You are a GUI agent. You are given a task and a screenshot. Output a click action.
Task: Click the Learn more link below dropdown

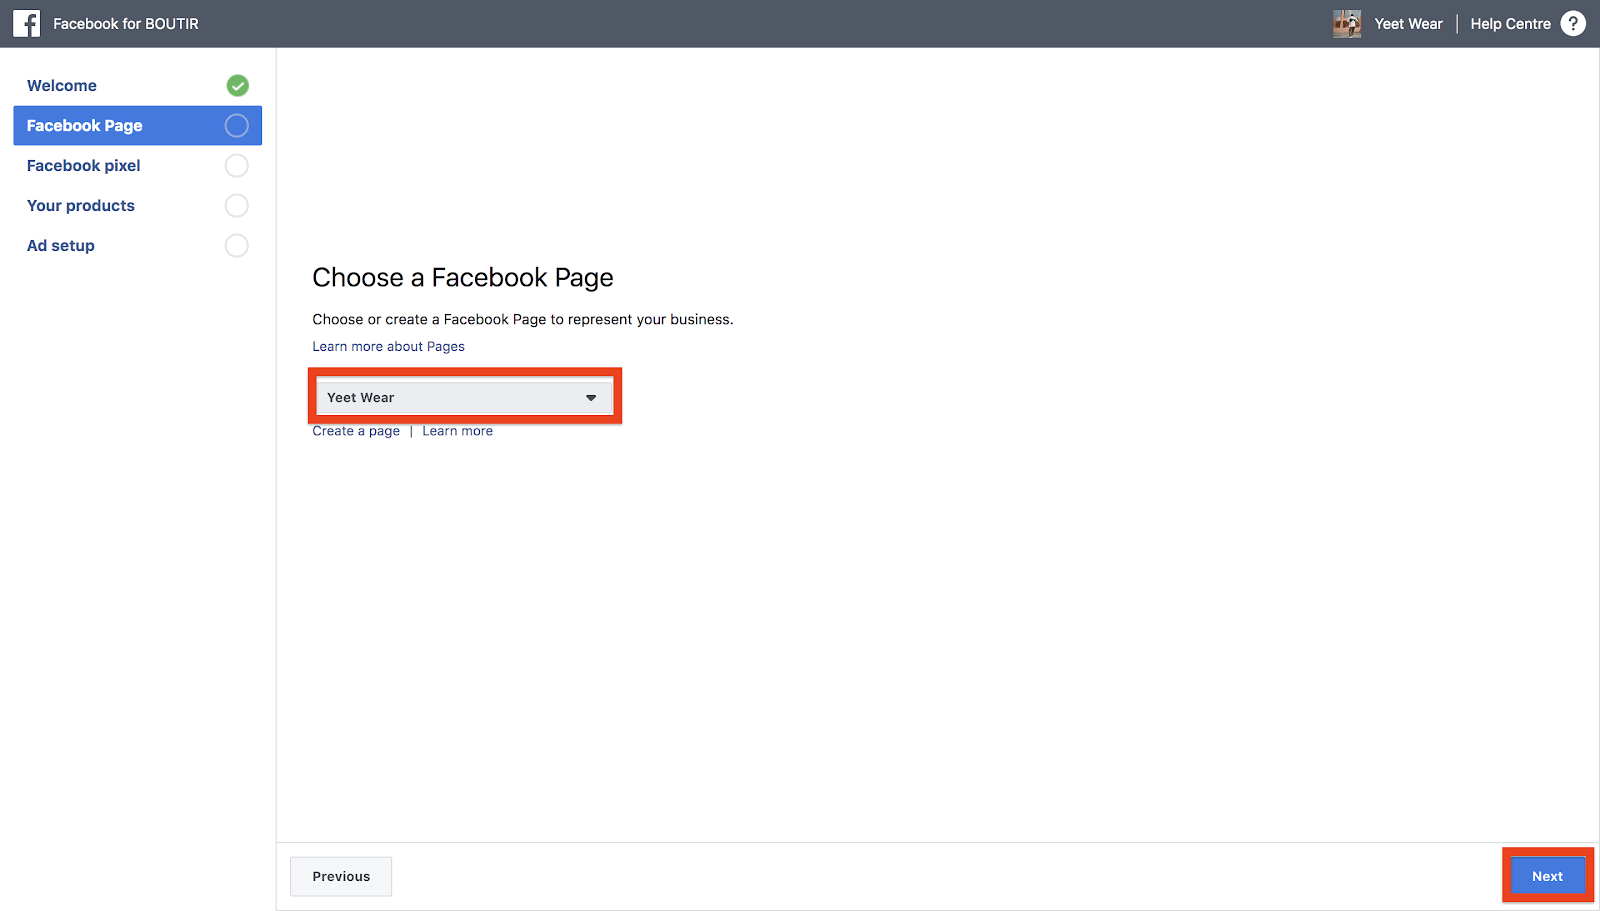tap(457, 431)
